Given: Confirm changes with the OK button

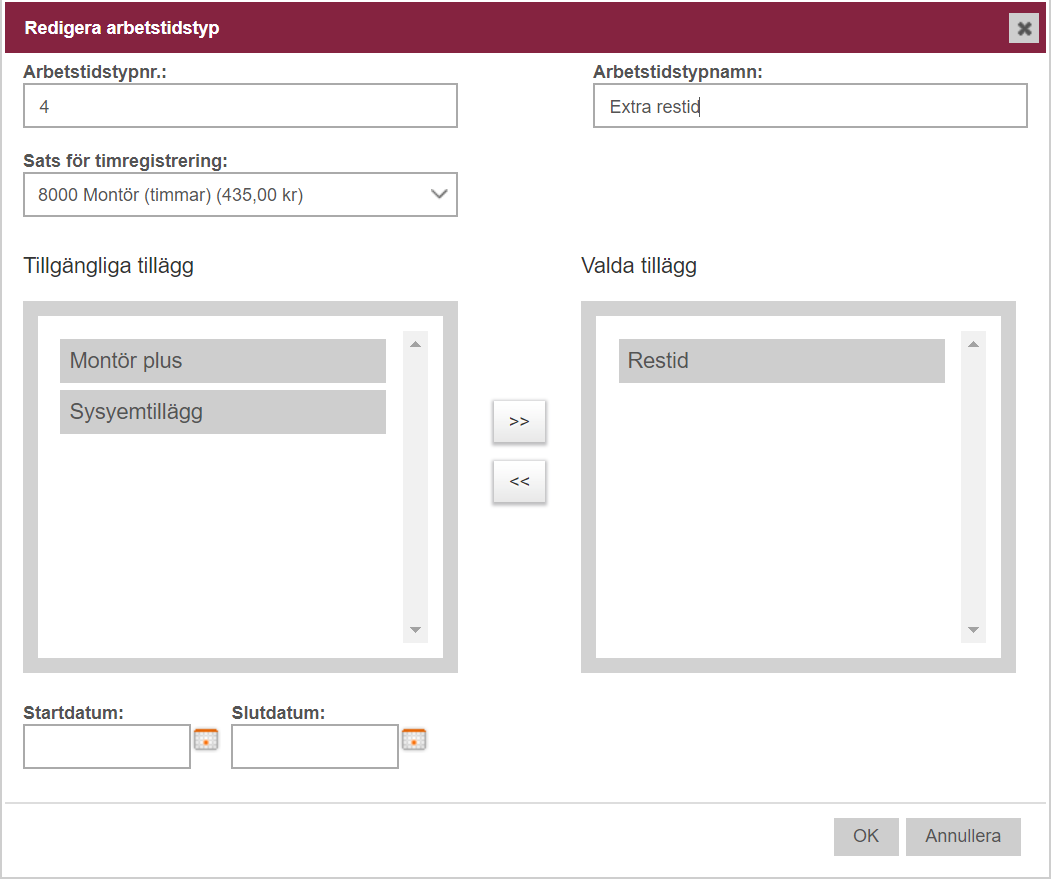Looking at the screenshot, I should pyautogui.click(x=866, y=837).
